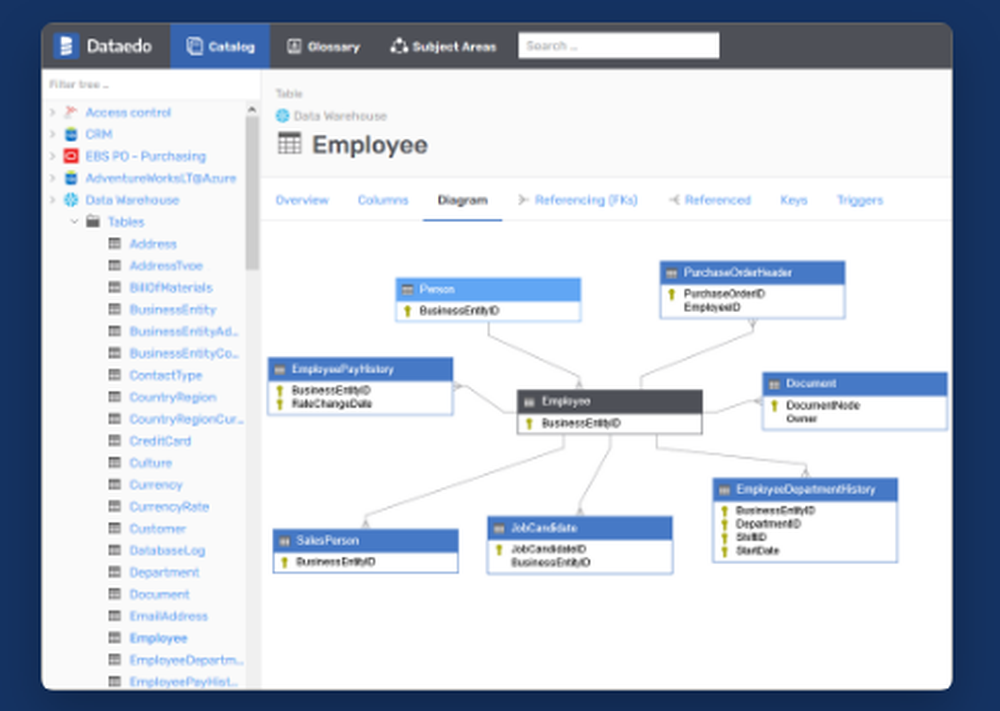Expand the EBS PO - Purchasing node
Viewport: 1000px width, 711px height.
point(52,156)
